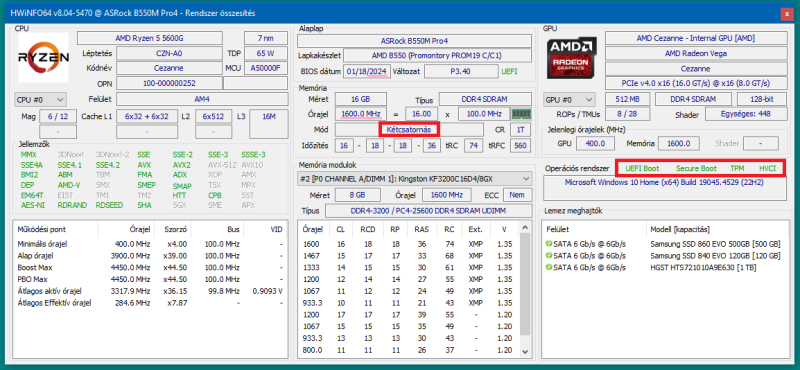Click the tRC 74 value field
800x370 pixels.
[473, 145]
